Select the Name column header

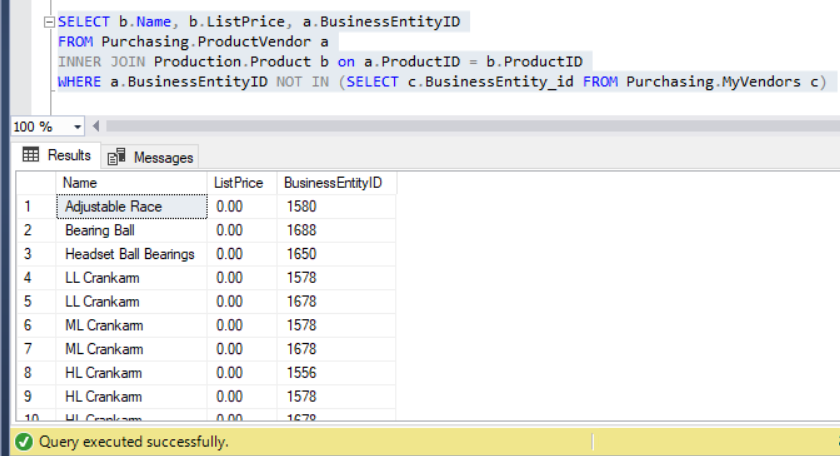(x=131, y=183)
